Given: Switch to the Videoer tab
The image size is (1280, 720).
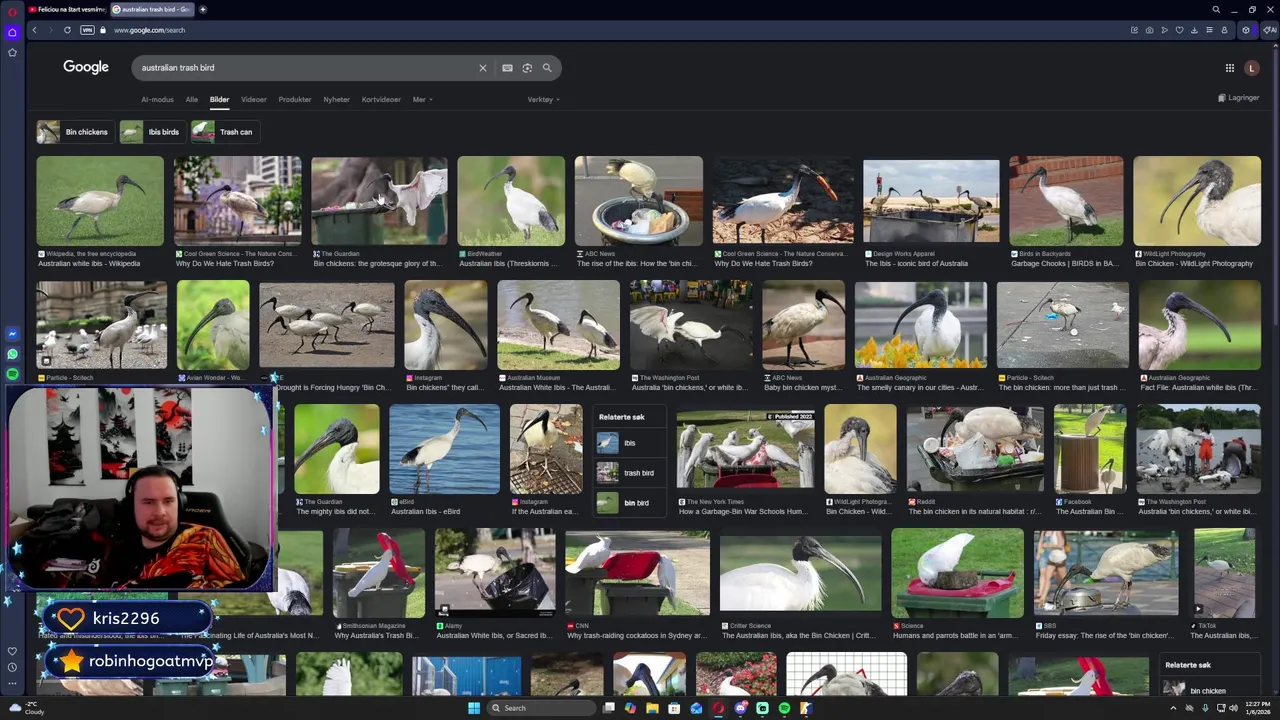Looking at the screenshot, I should (x=253, y=99).
